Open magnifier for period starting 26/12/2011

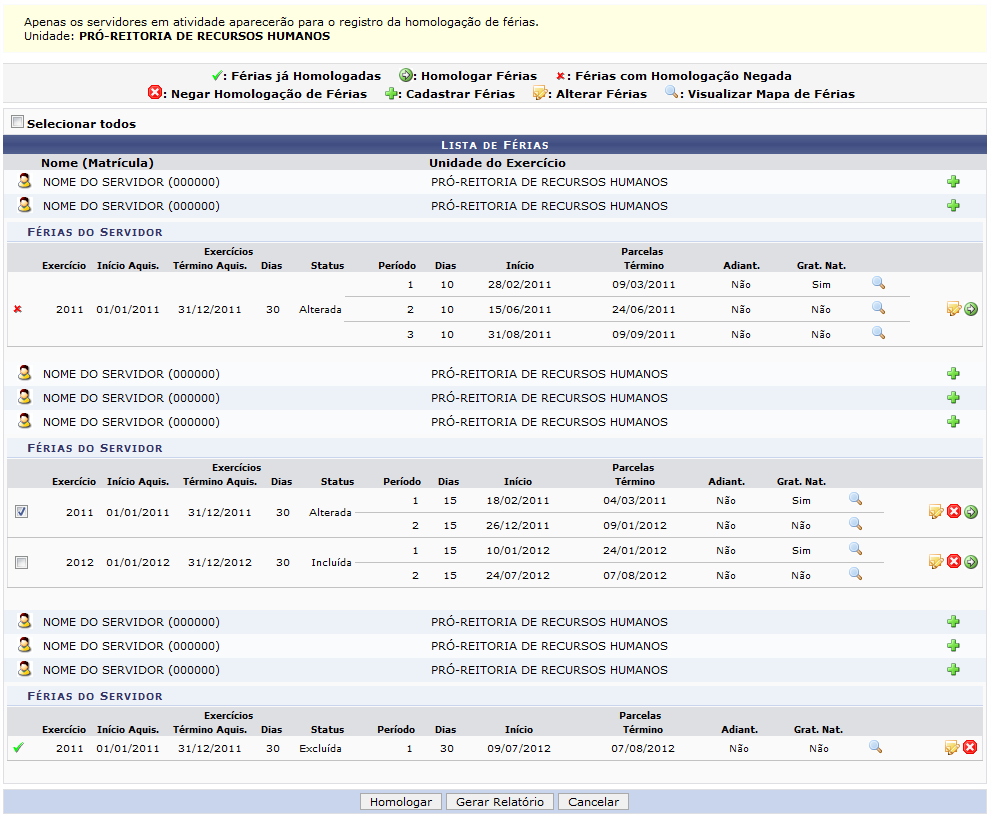[855, 524]
